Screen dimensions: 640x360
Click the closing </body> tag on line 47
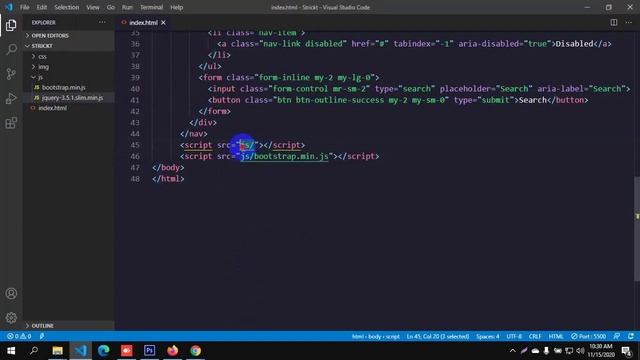(x=168, y=168)
